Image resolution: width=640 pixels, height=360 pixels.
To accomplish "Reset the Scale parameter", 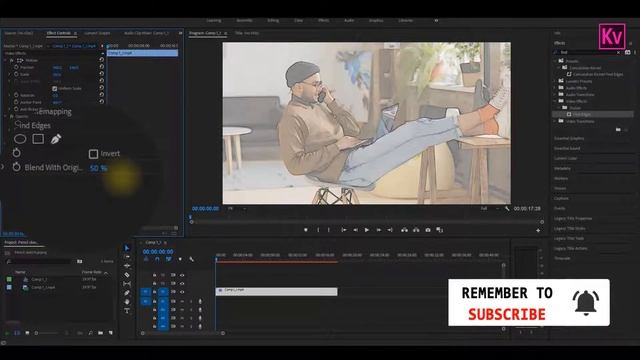I will click(x=102, y=74).
